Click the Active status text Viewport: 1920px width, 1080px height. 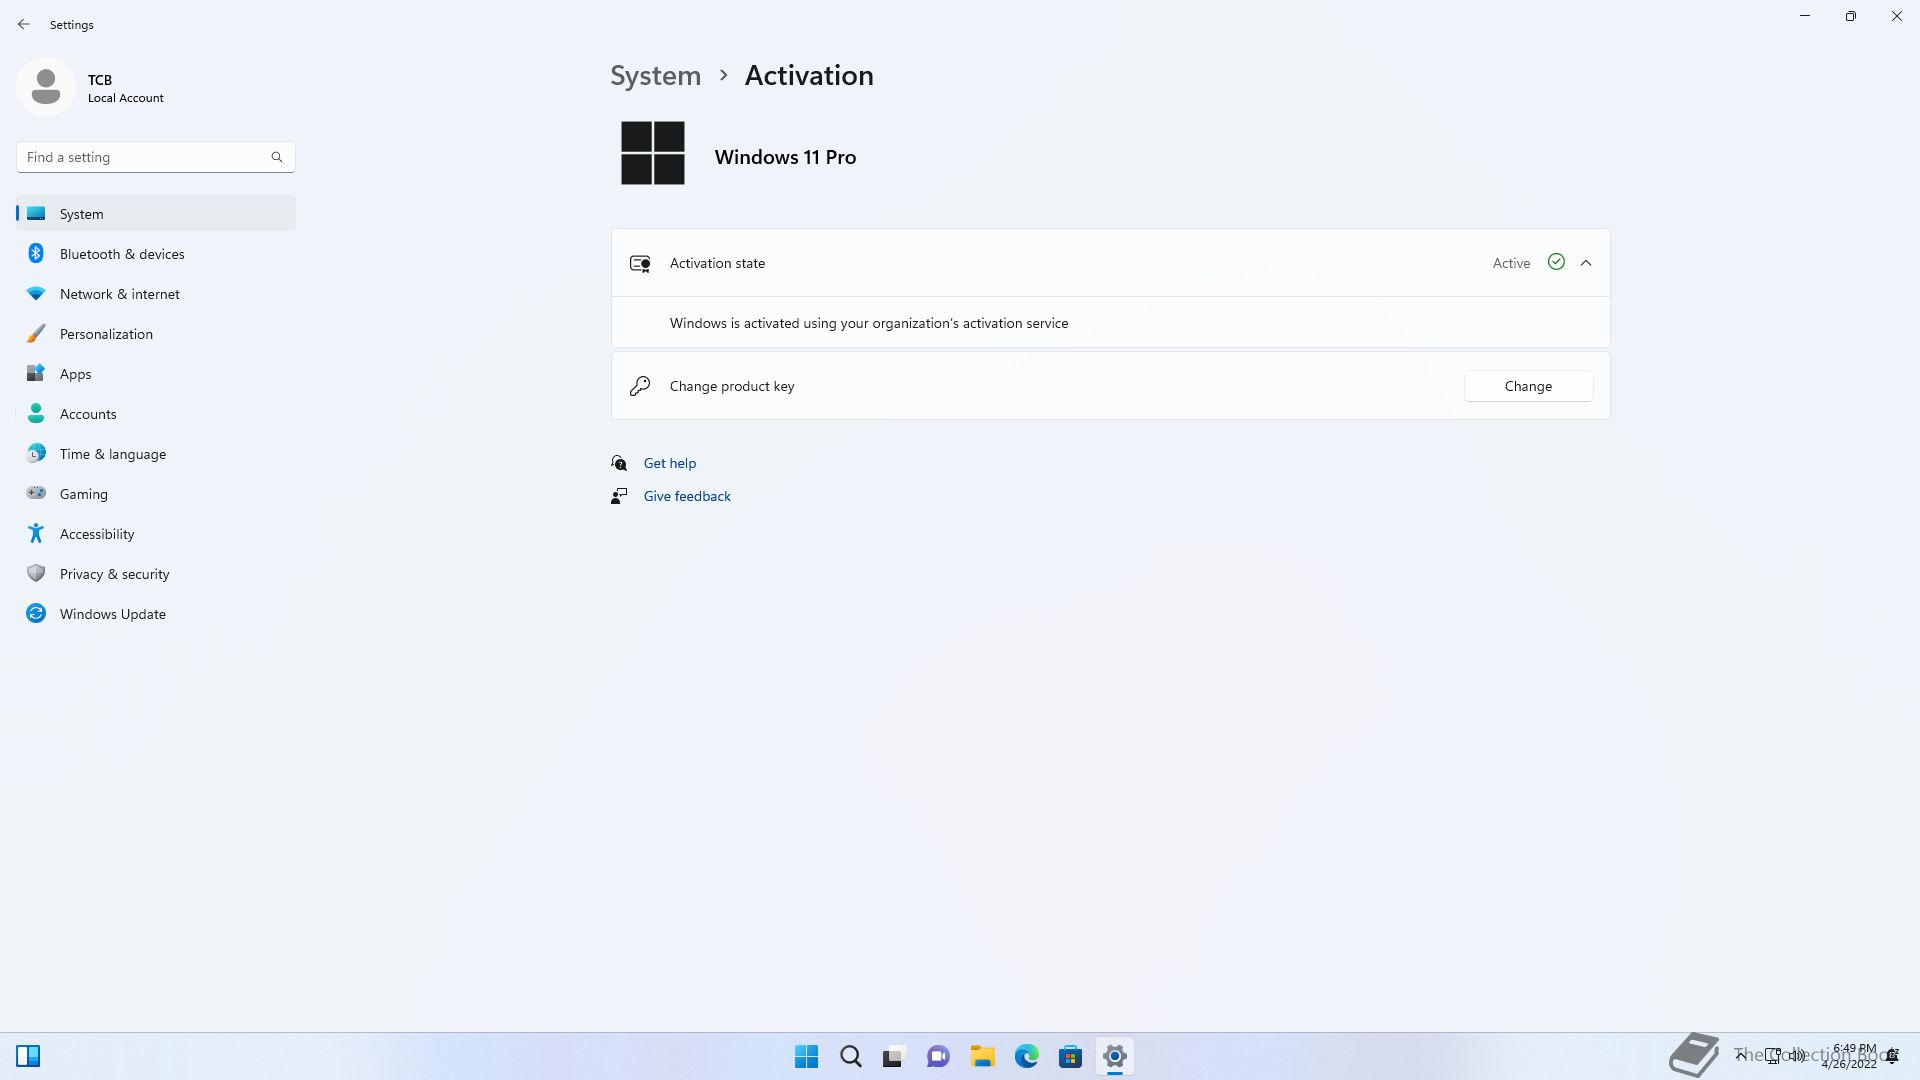tap(1511, 263)
